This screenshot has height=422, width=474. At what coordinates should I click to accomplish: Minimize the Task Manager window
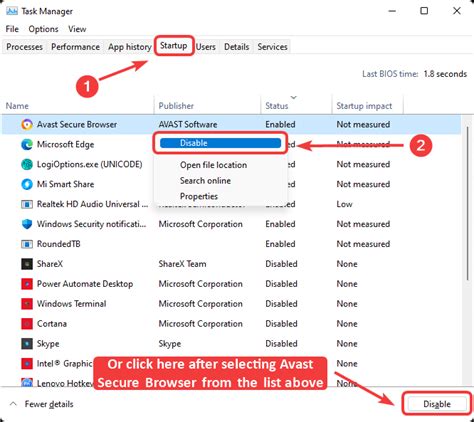pyautogui.click(x=392, y=11)
